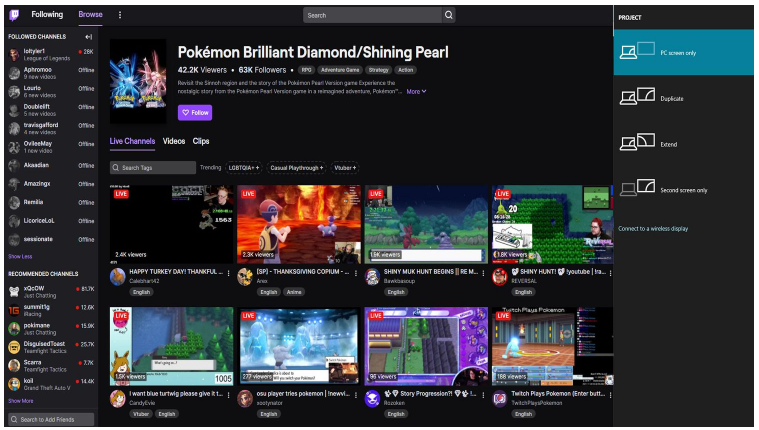
Task: Click the Search Tags input field
Action: tap(152, 168)
